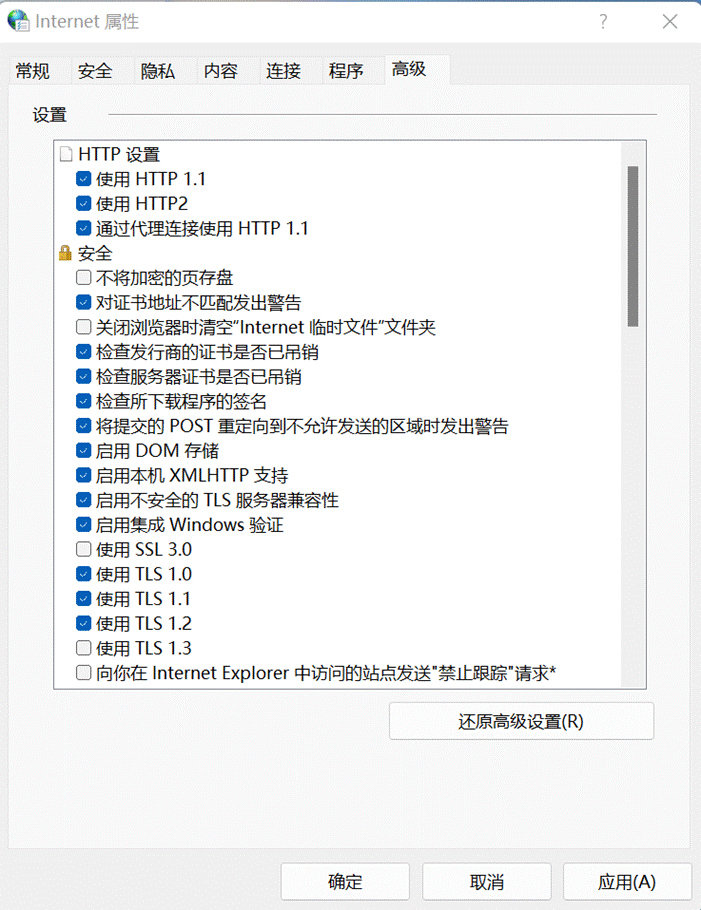Uncheck 启用 DOM 存储 option
The image size is (701, 910).
click(x=84, y=451)
